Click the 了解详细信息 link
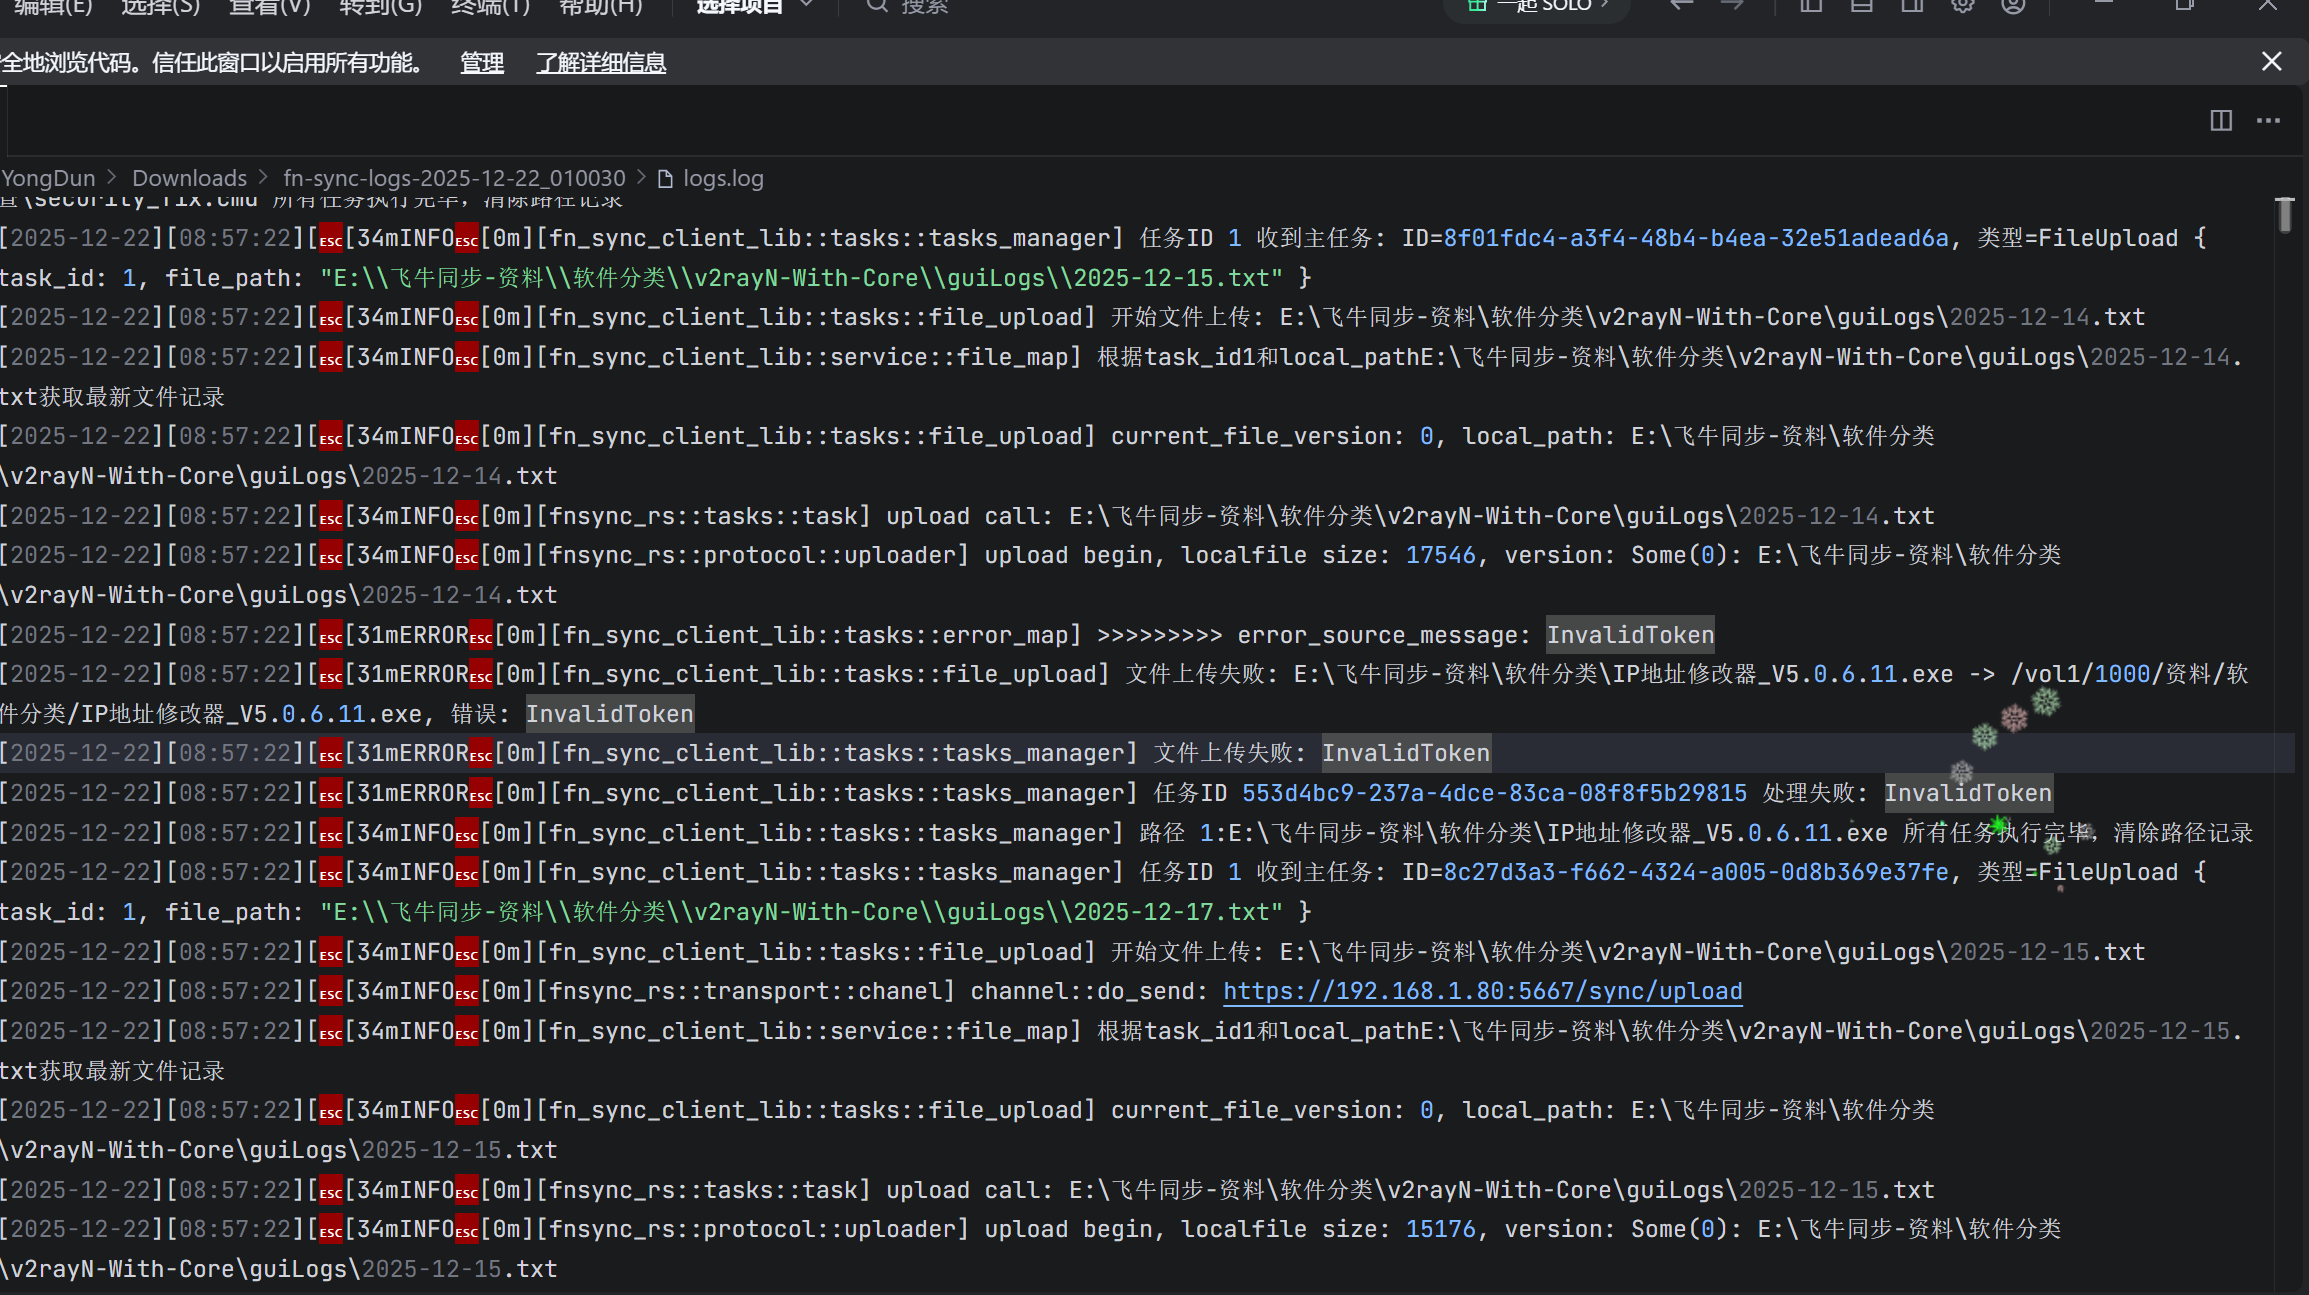The image size is (2309, 1295). (601, 63)
